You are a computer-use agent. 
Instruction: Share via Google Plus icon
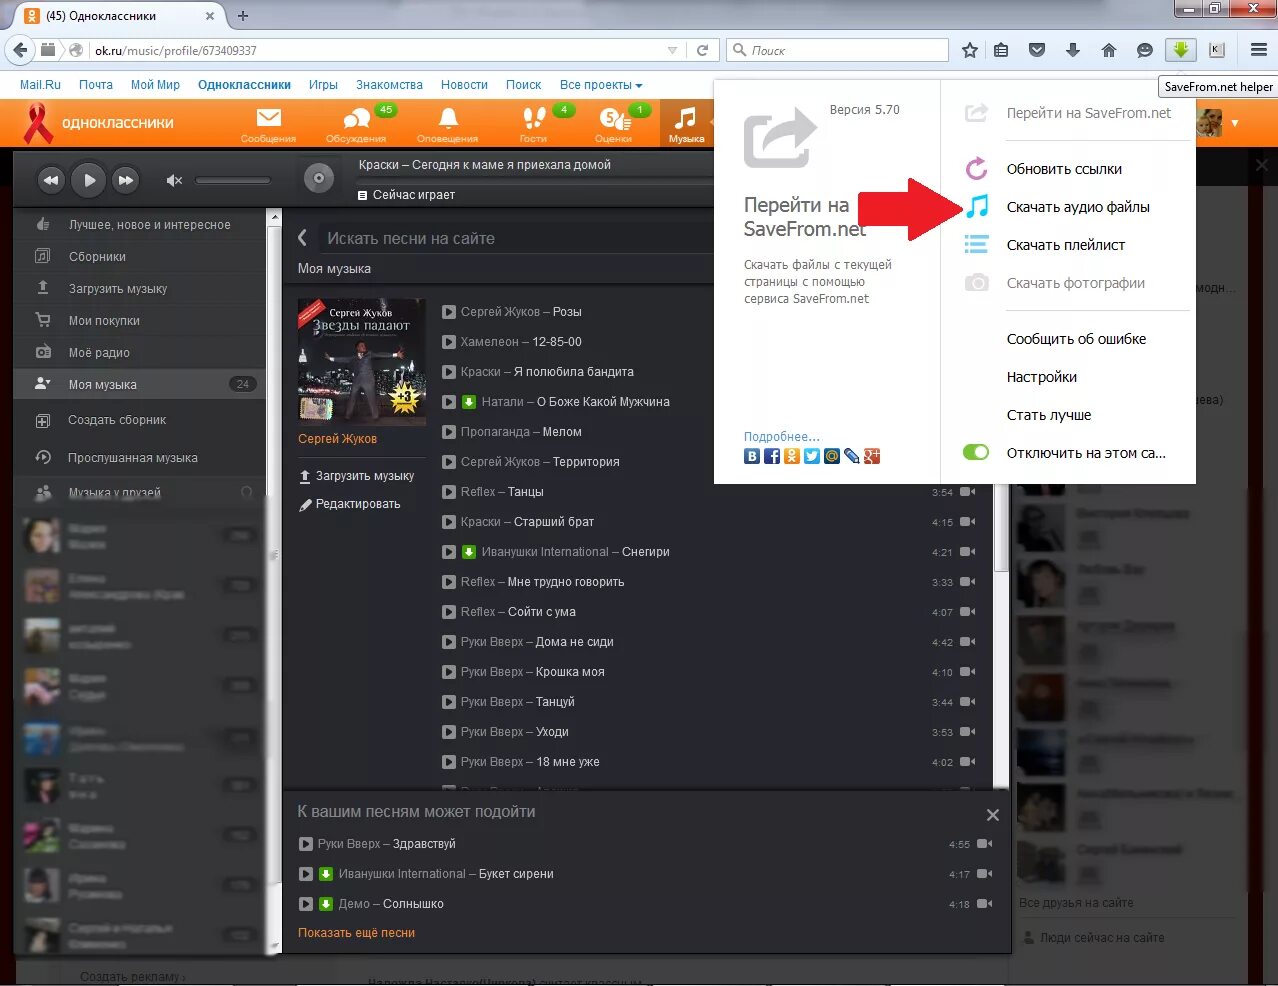point(872,456)
